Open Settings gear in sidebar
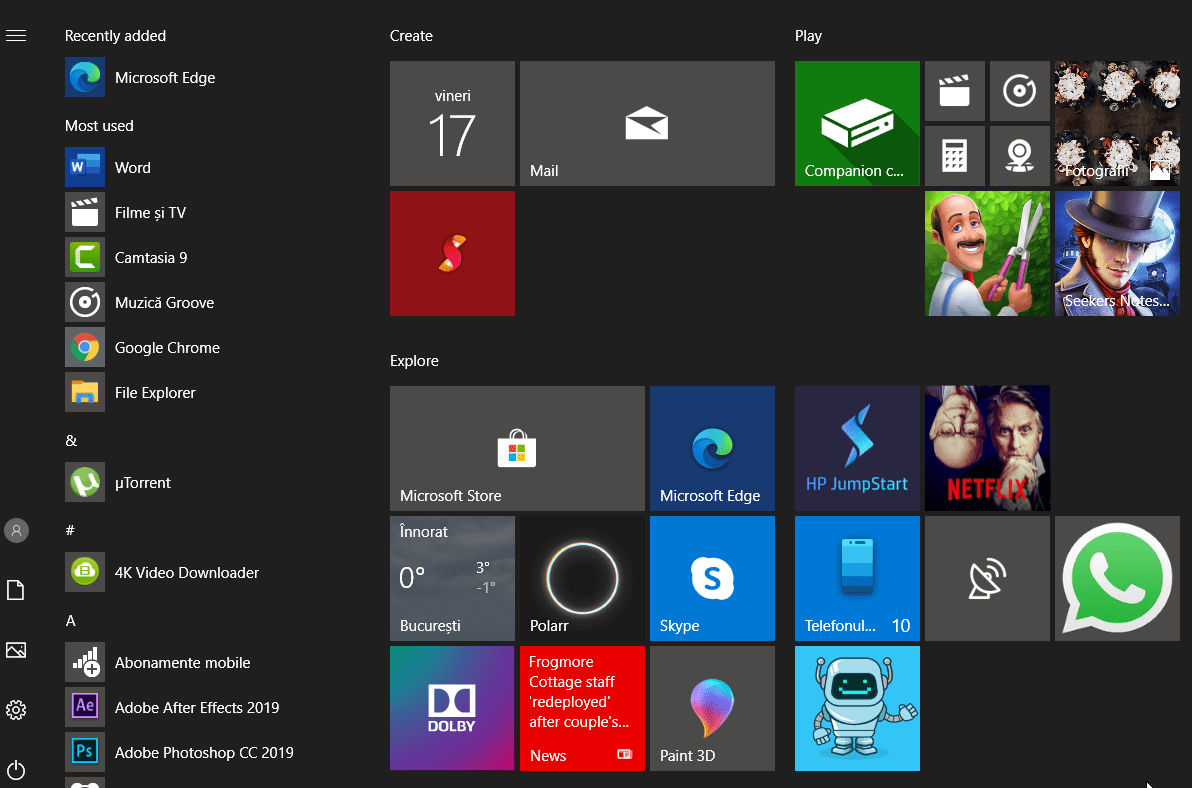 click(x=16, y=710)
